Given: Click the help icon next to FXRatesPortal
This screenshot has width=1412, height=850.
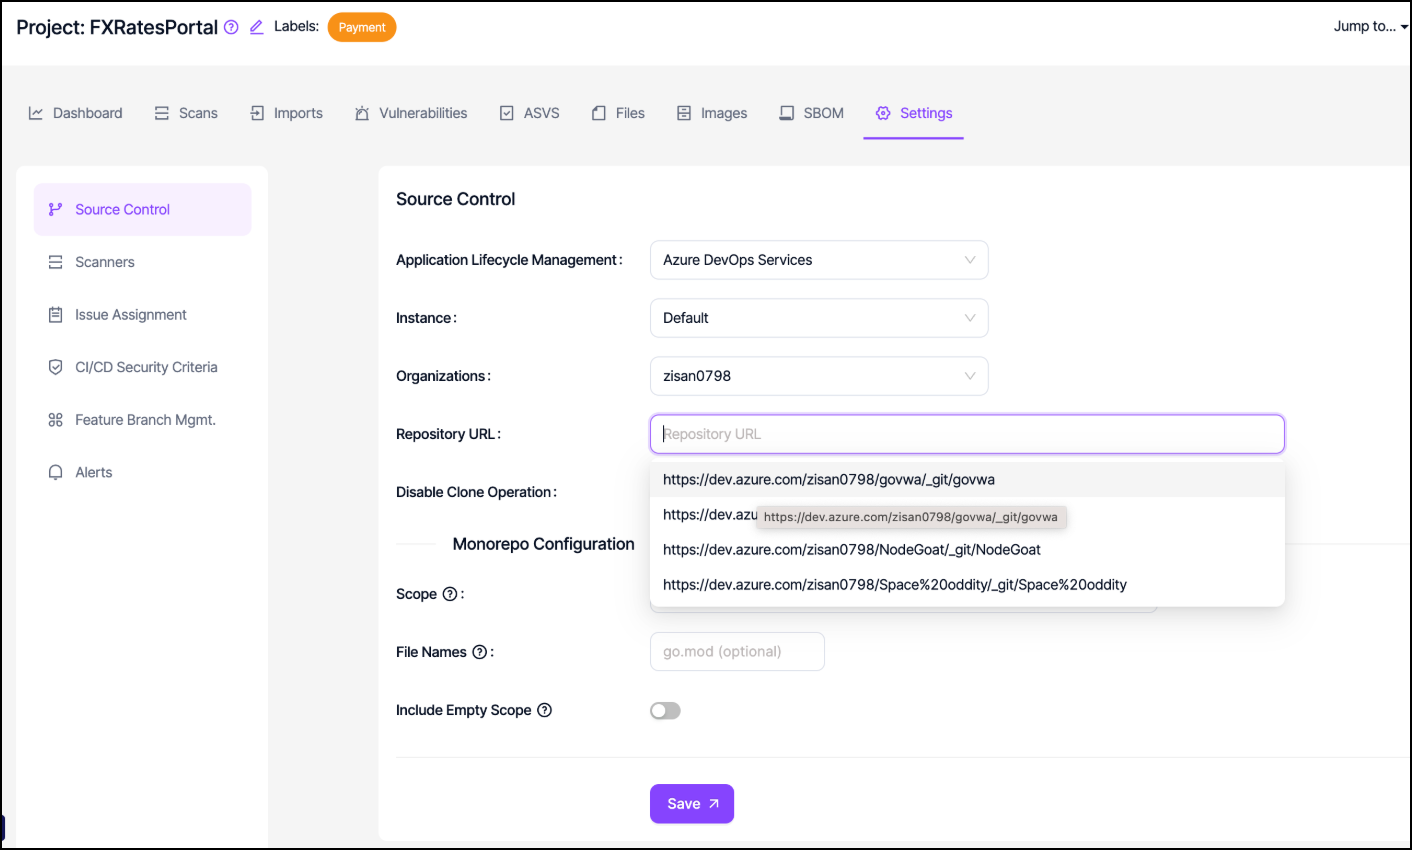Looking at the screenshot, I should [231, 27].
